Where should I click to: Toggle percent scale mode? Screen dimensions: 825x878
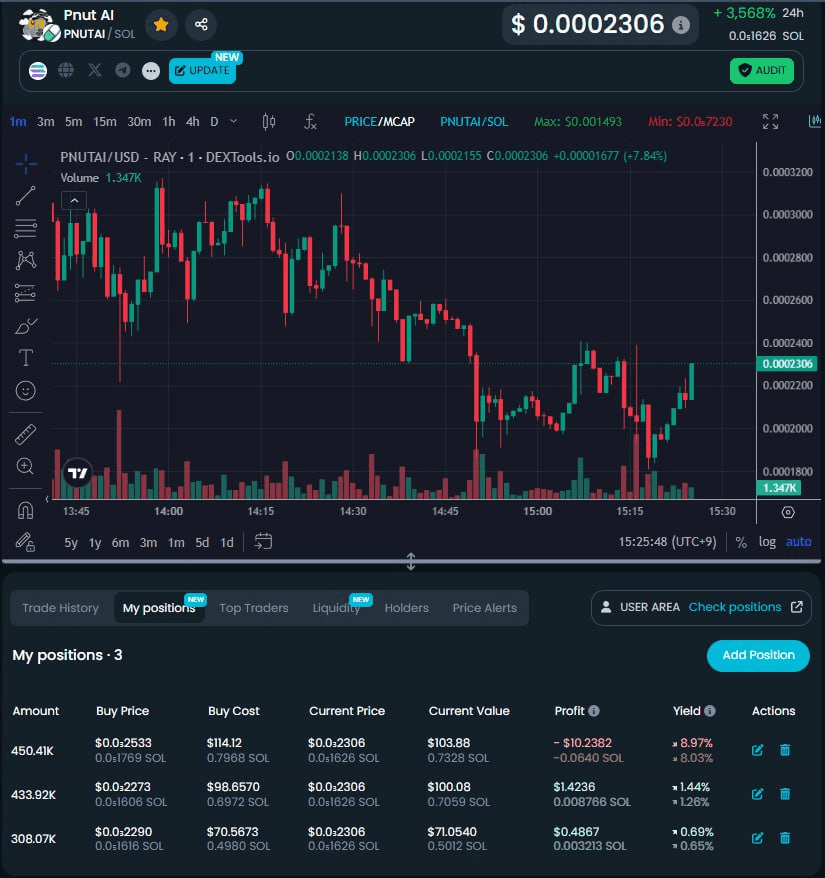pyautogui.click(x=741, y=542)
